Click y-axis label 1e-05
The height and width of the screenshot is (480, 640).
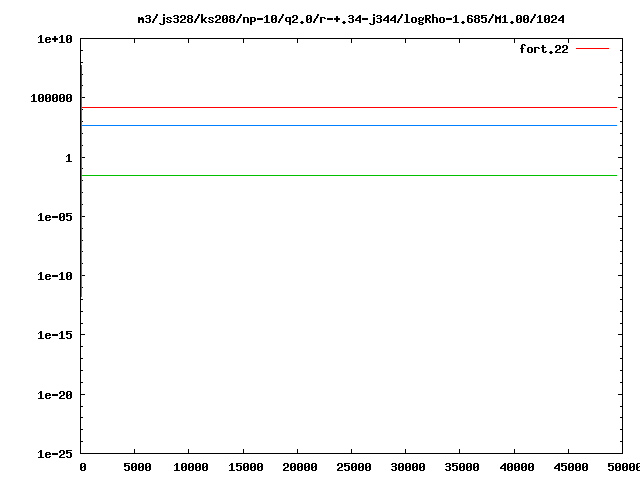pos(55,217)
